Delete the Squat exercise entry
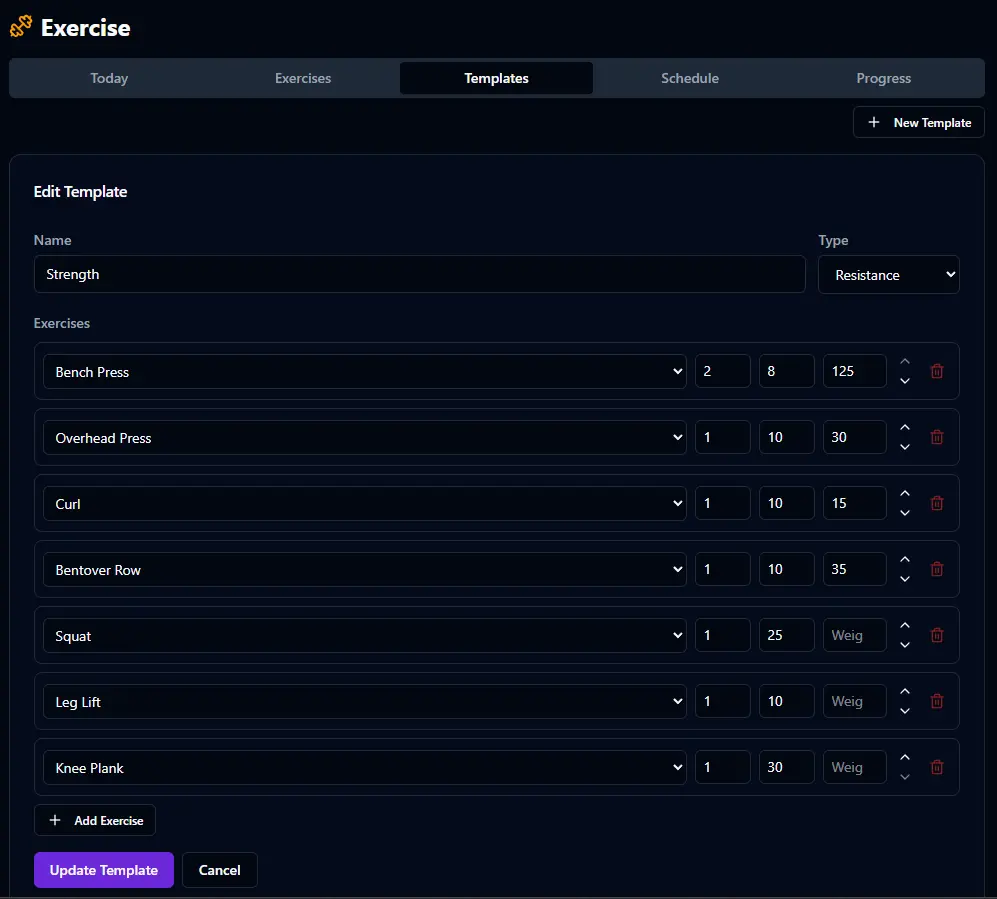 point(936,635)
